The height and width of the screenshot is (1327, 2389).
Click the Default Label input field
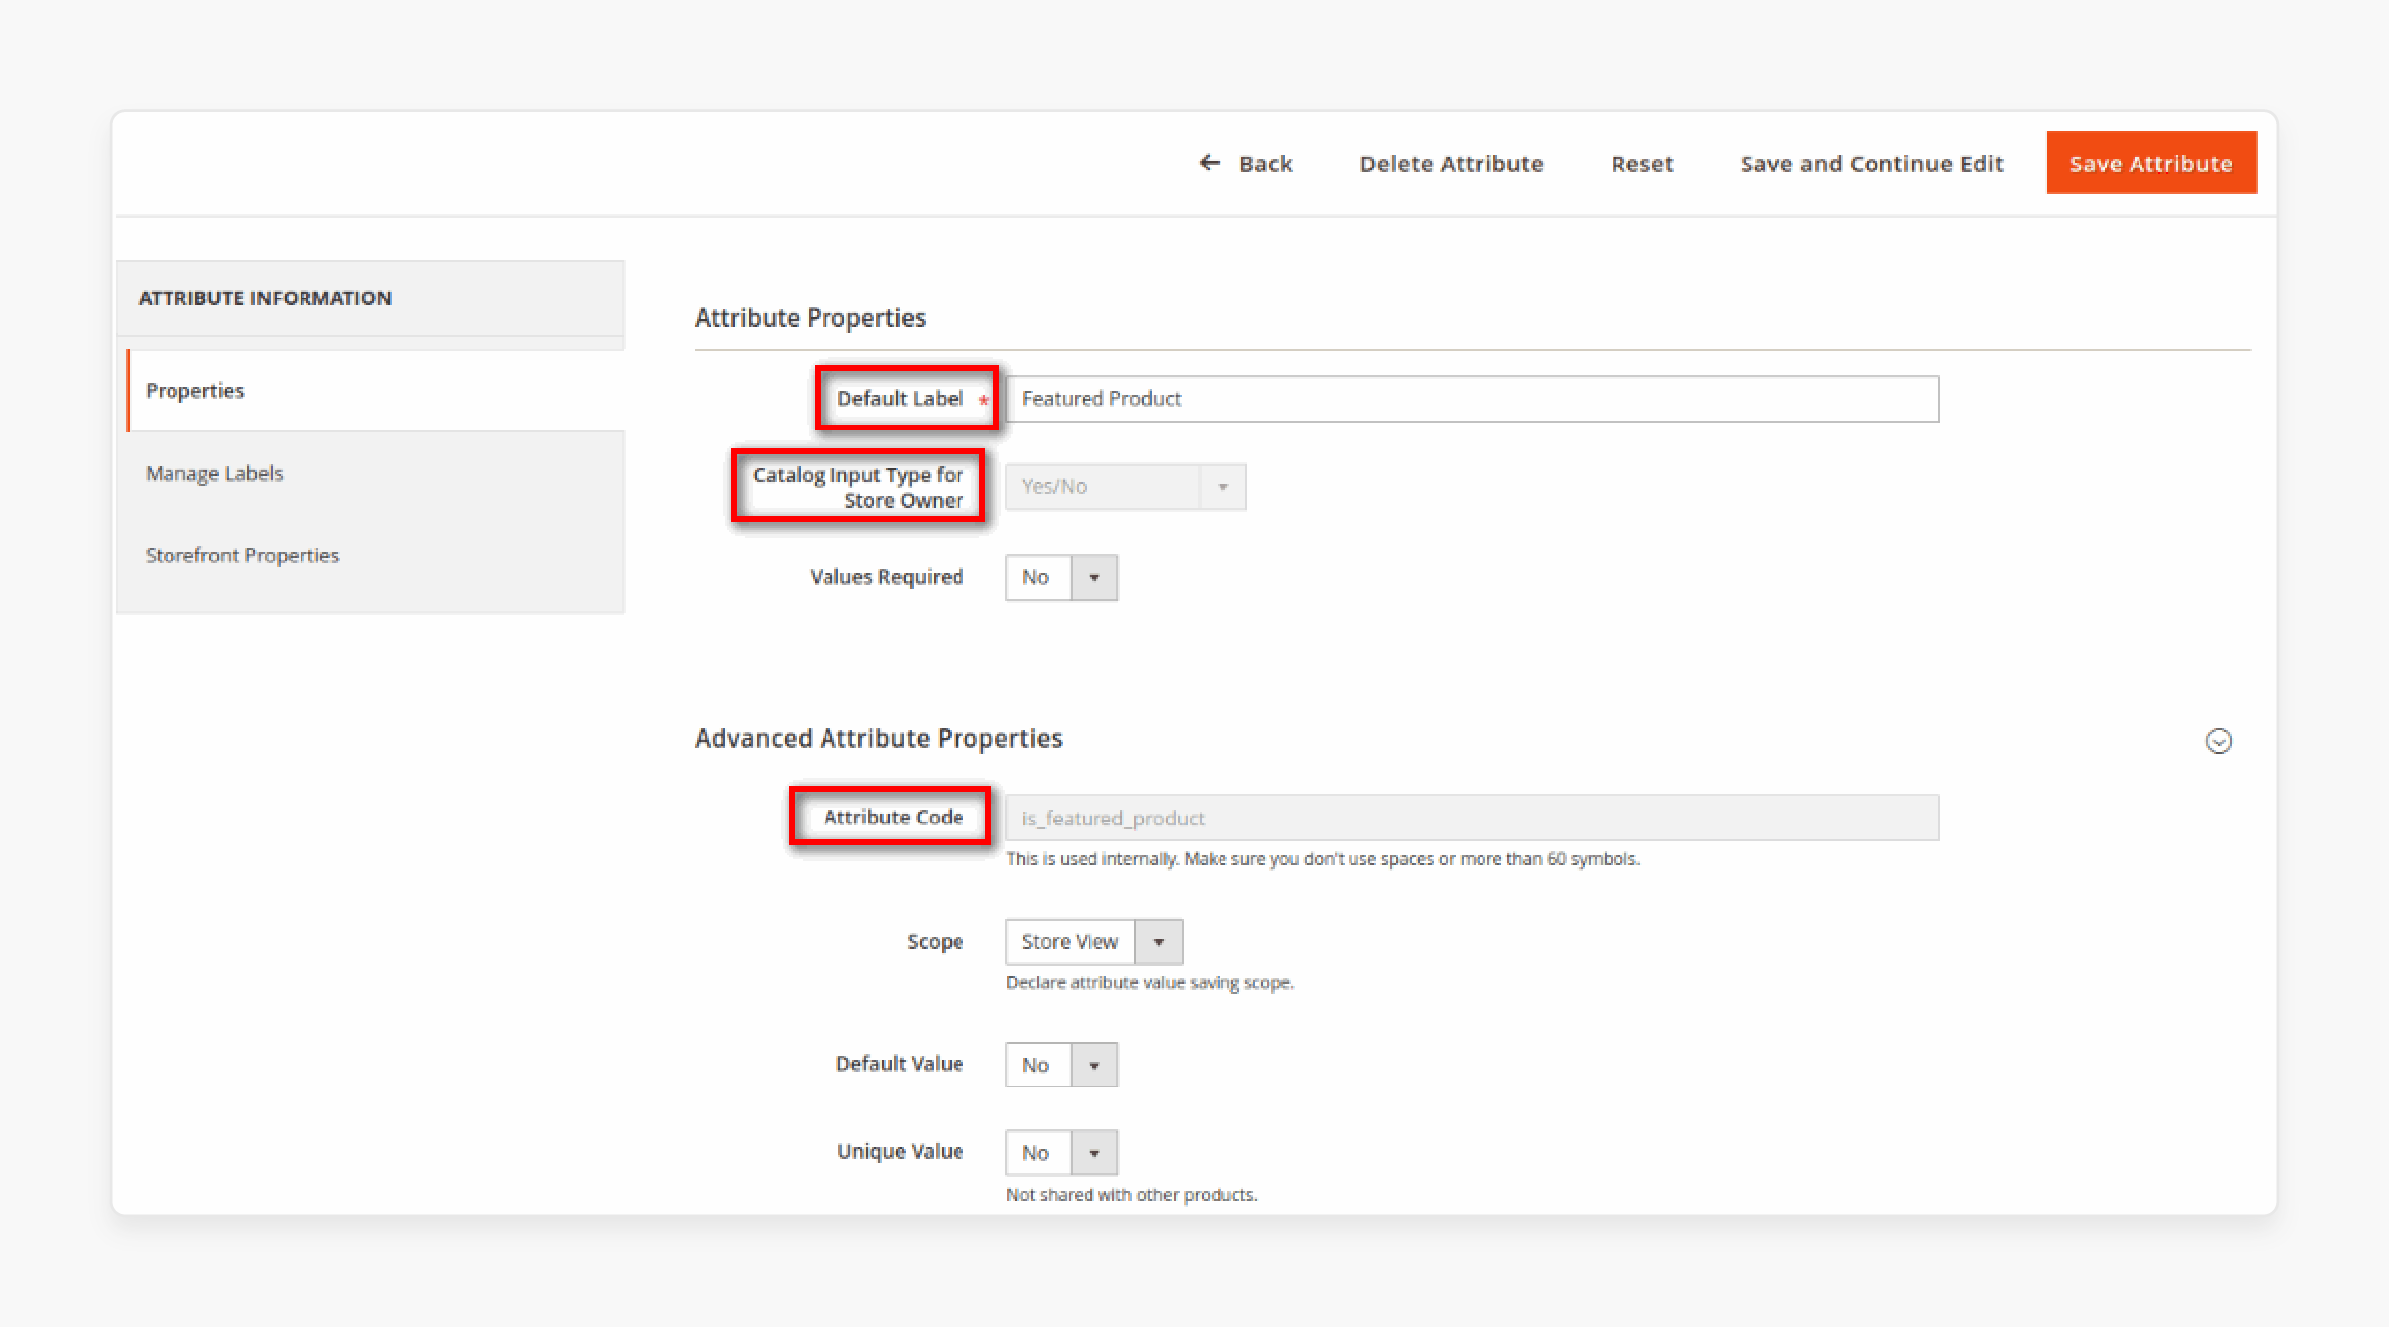(x=1472, y=399)
